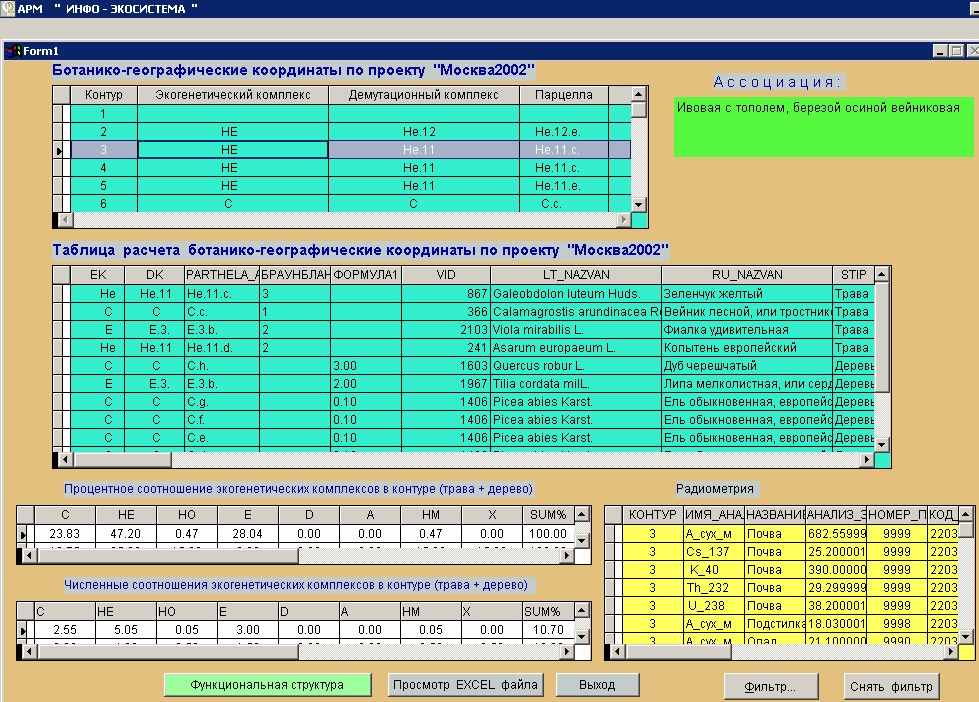This screenshot has width=979, height=702.
Task: Click АРМ application icon in title bar
Action: (7, 8)
